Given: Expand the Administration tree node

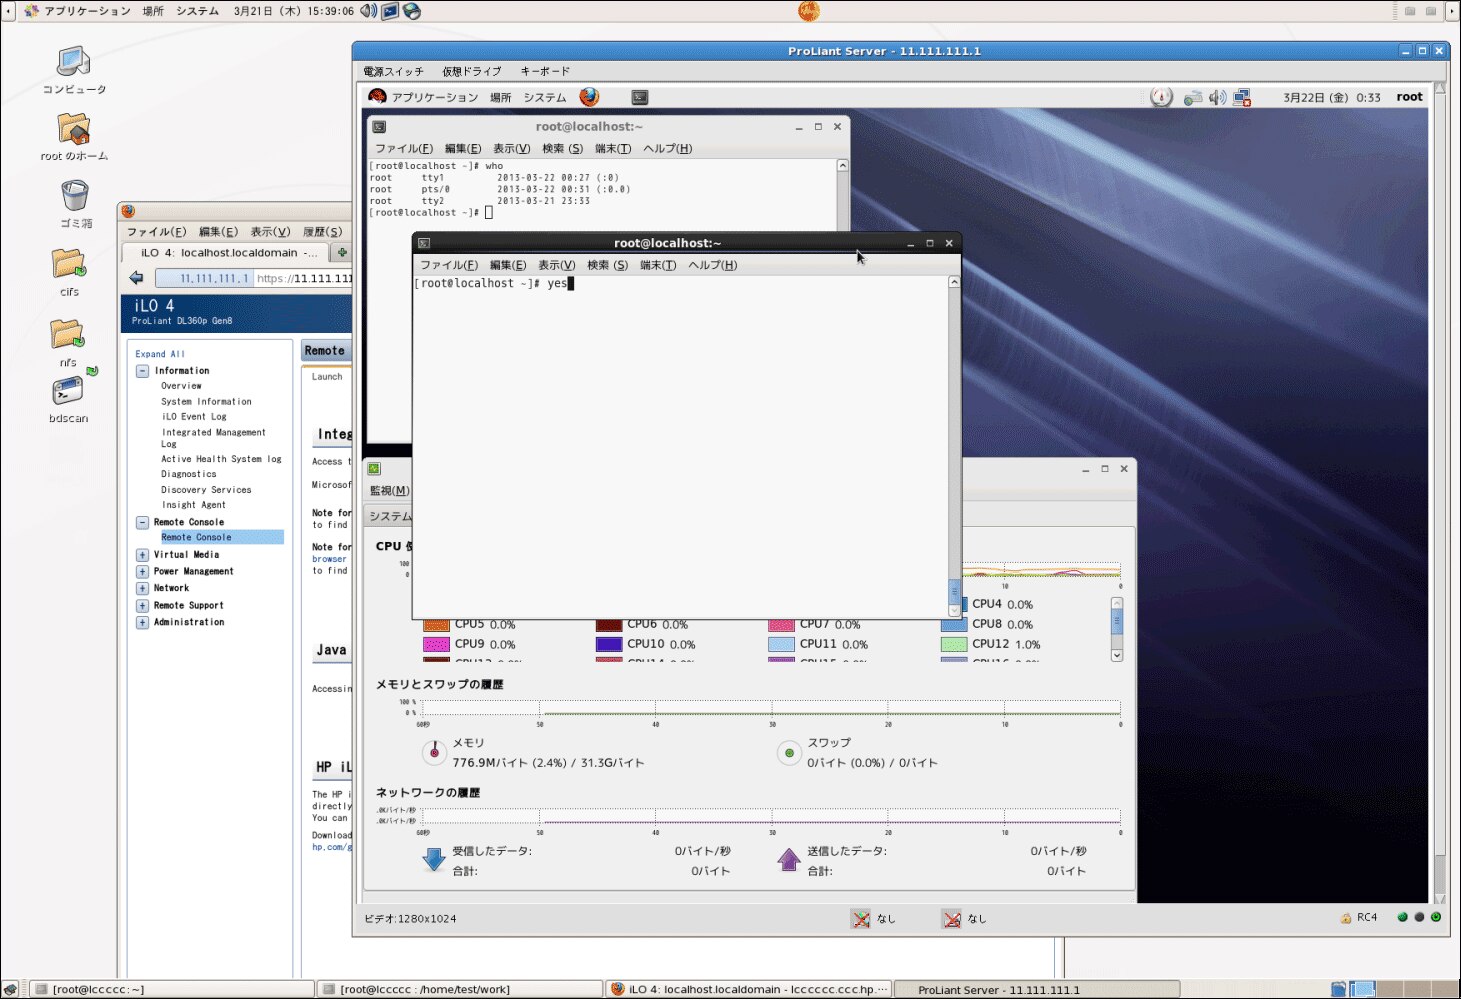Looking at the screenshot, I should pyautogui.click(x=142, y=623).
